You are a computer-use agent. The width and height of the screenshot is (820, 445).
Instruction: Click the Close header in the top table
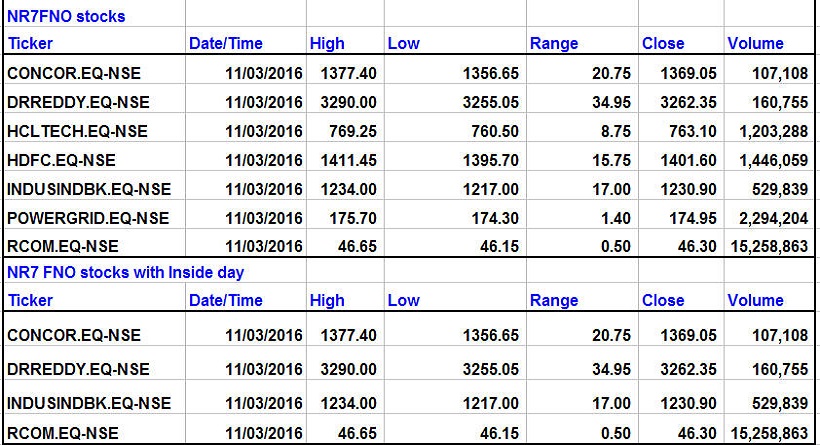click(x=663, y=44)
